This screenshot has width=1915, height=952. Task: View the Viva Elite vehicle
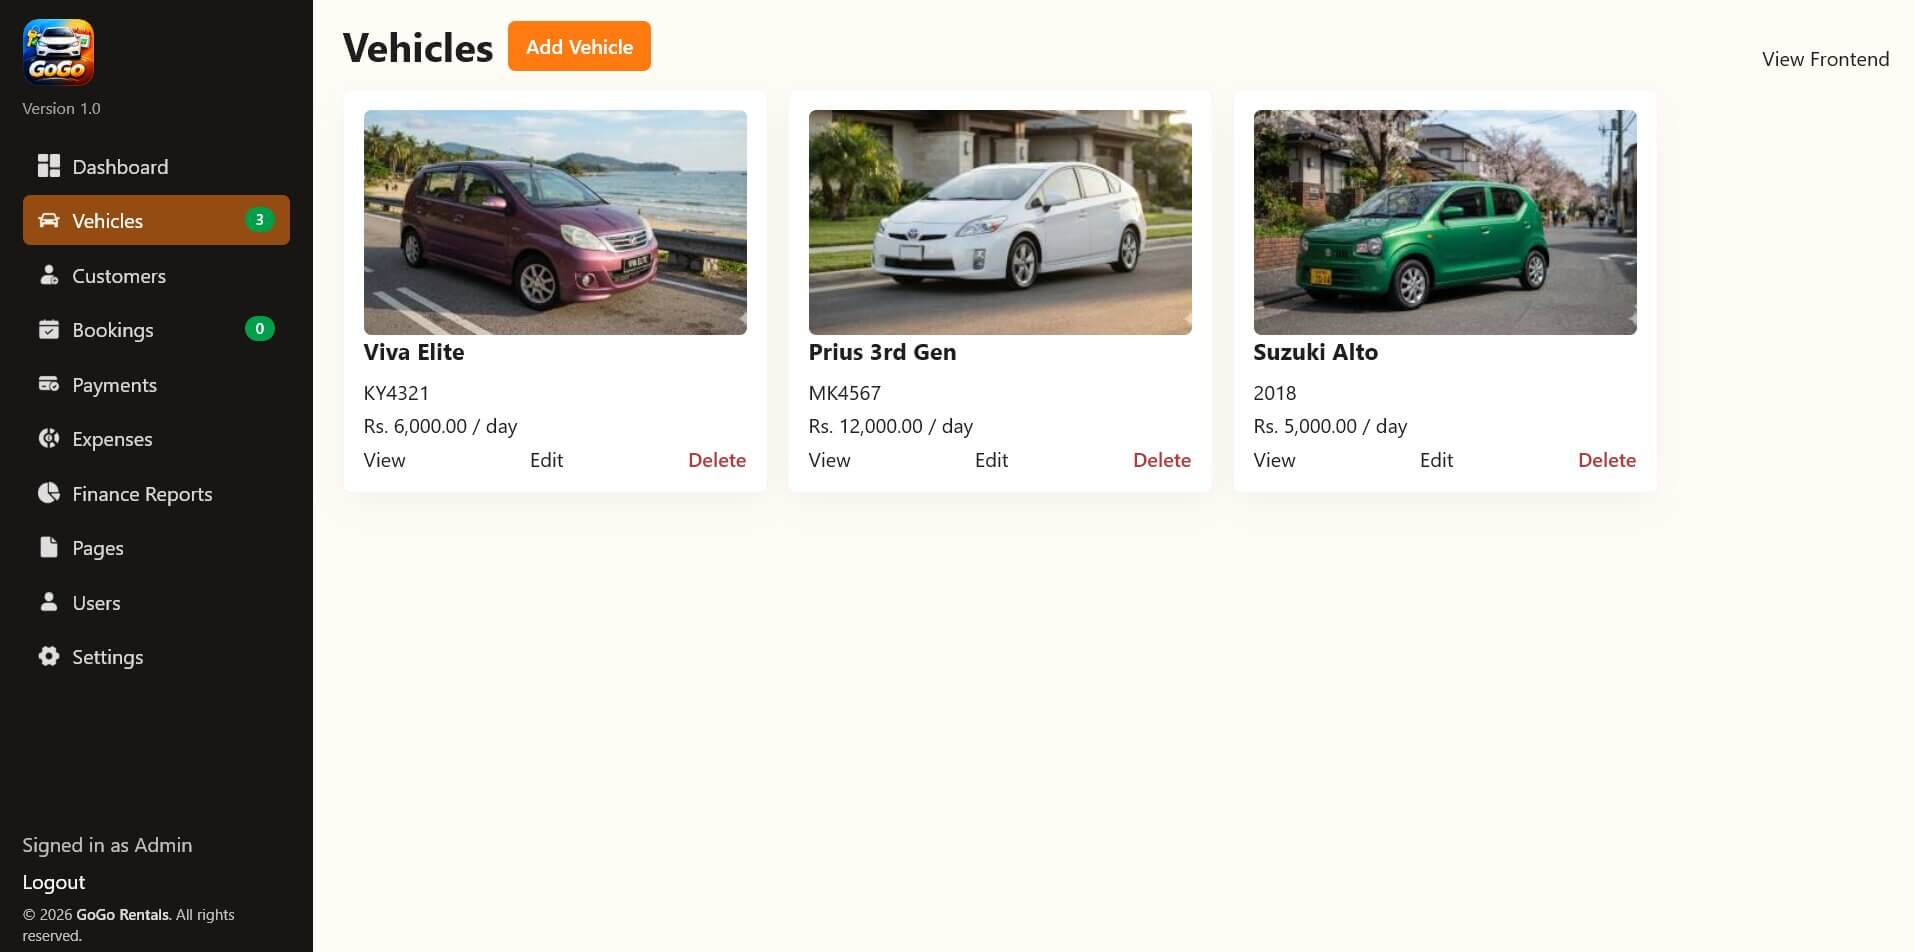tap(384, 460)
